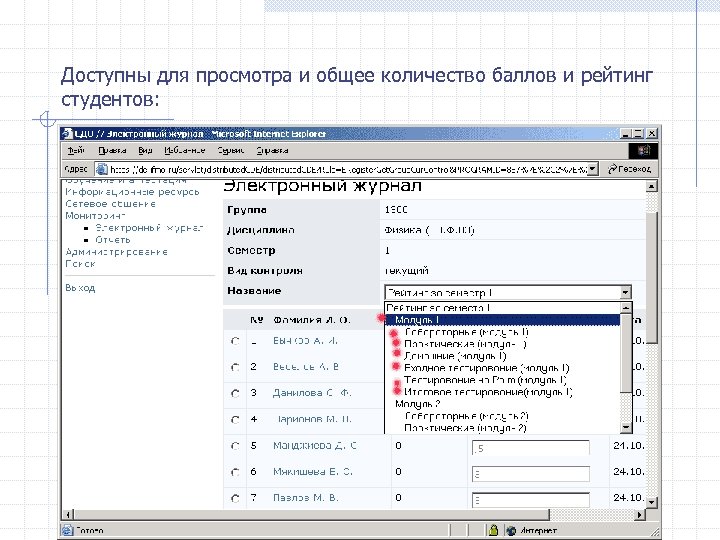The image size is (720, 540).
Task: Click the address bar URL field
Action: coord(348,169)
